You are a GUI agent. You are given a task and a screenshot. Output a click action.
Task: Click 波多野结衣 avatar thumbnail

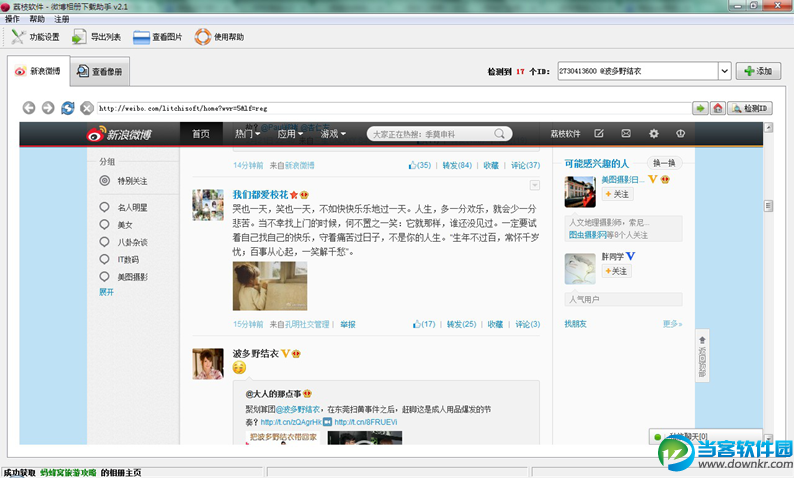[208, 364]
